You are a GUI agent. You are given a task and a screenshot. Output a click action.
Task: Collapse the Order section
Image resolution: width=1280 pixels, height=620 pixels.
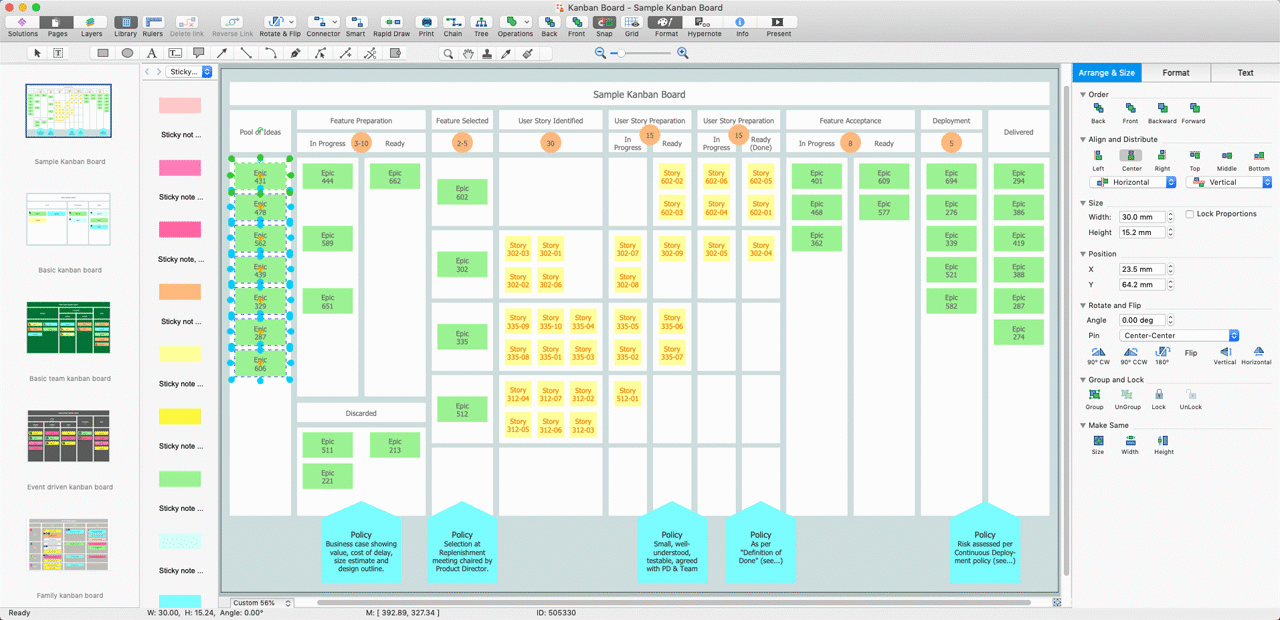pos(1083,95)
